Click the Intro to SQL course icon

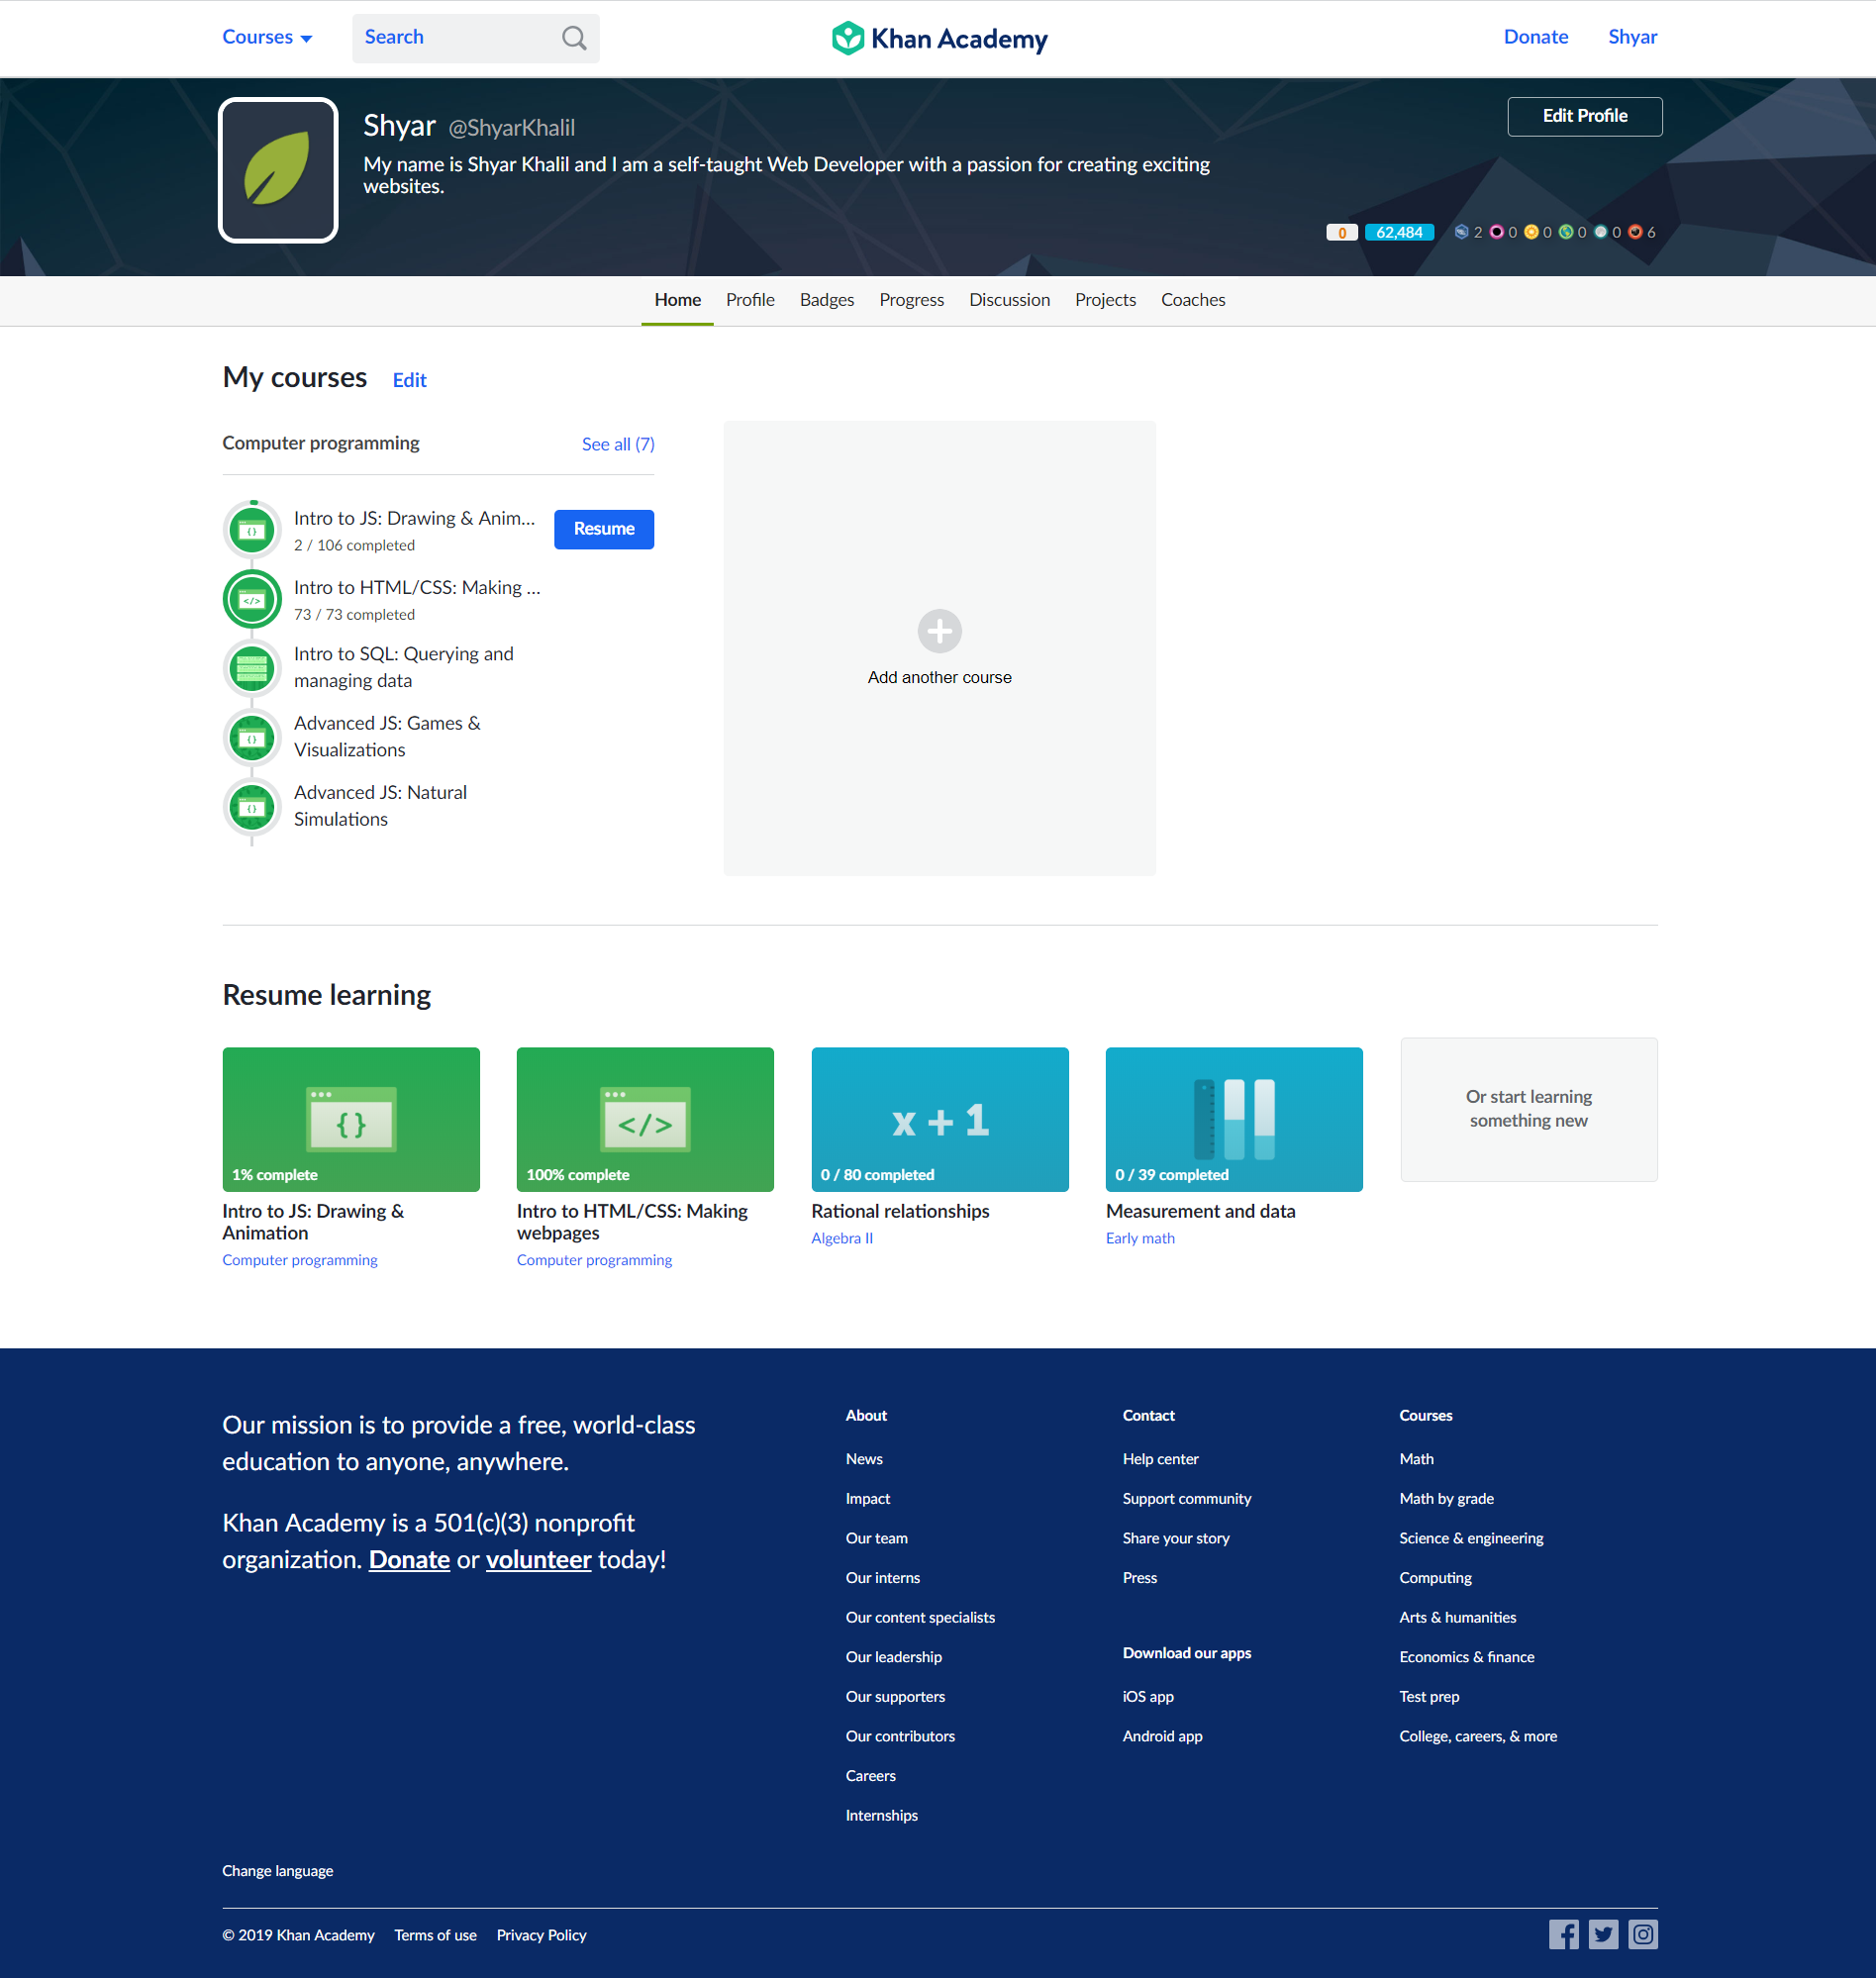pos(252,668)
